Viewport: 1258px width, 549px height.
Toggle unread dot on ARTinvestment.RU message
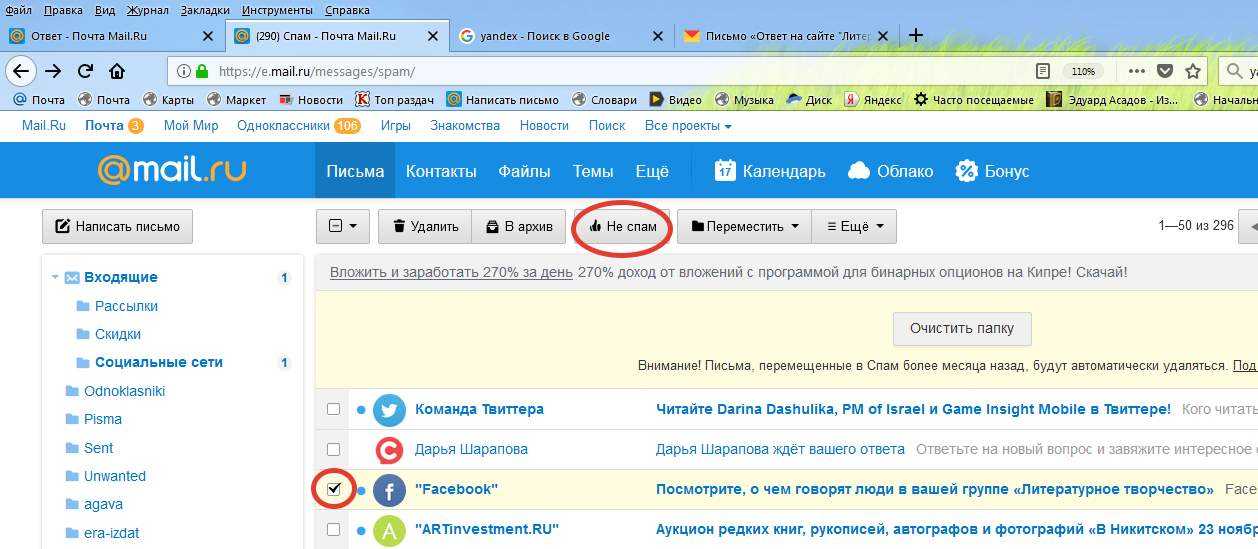click(x=361, y=529)
